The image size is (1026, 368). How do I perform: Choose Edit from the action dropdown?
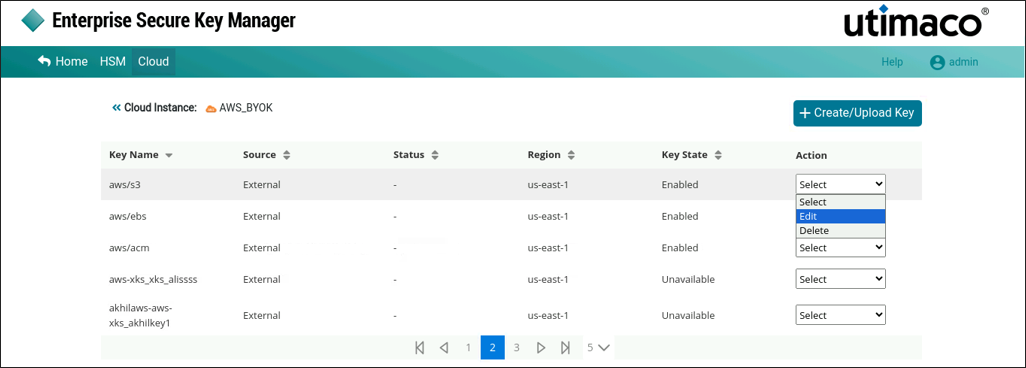click(841, 216)
